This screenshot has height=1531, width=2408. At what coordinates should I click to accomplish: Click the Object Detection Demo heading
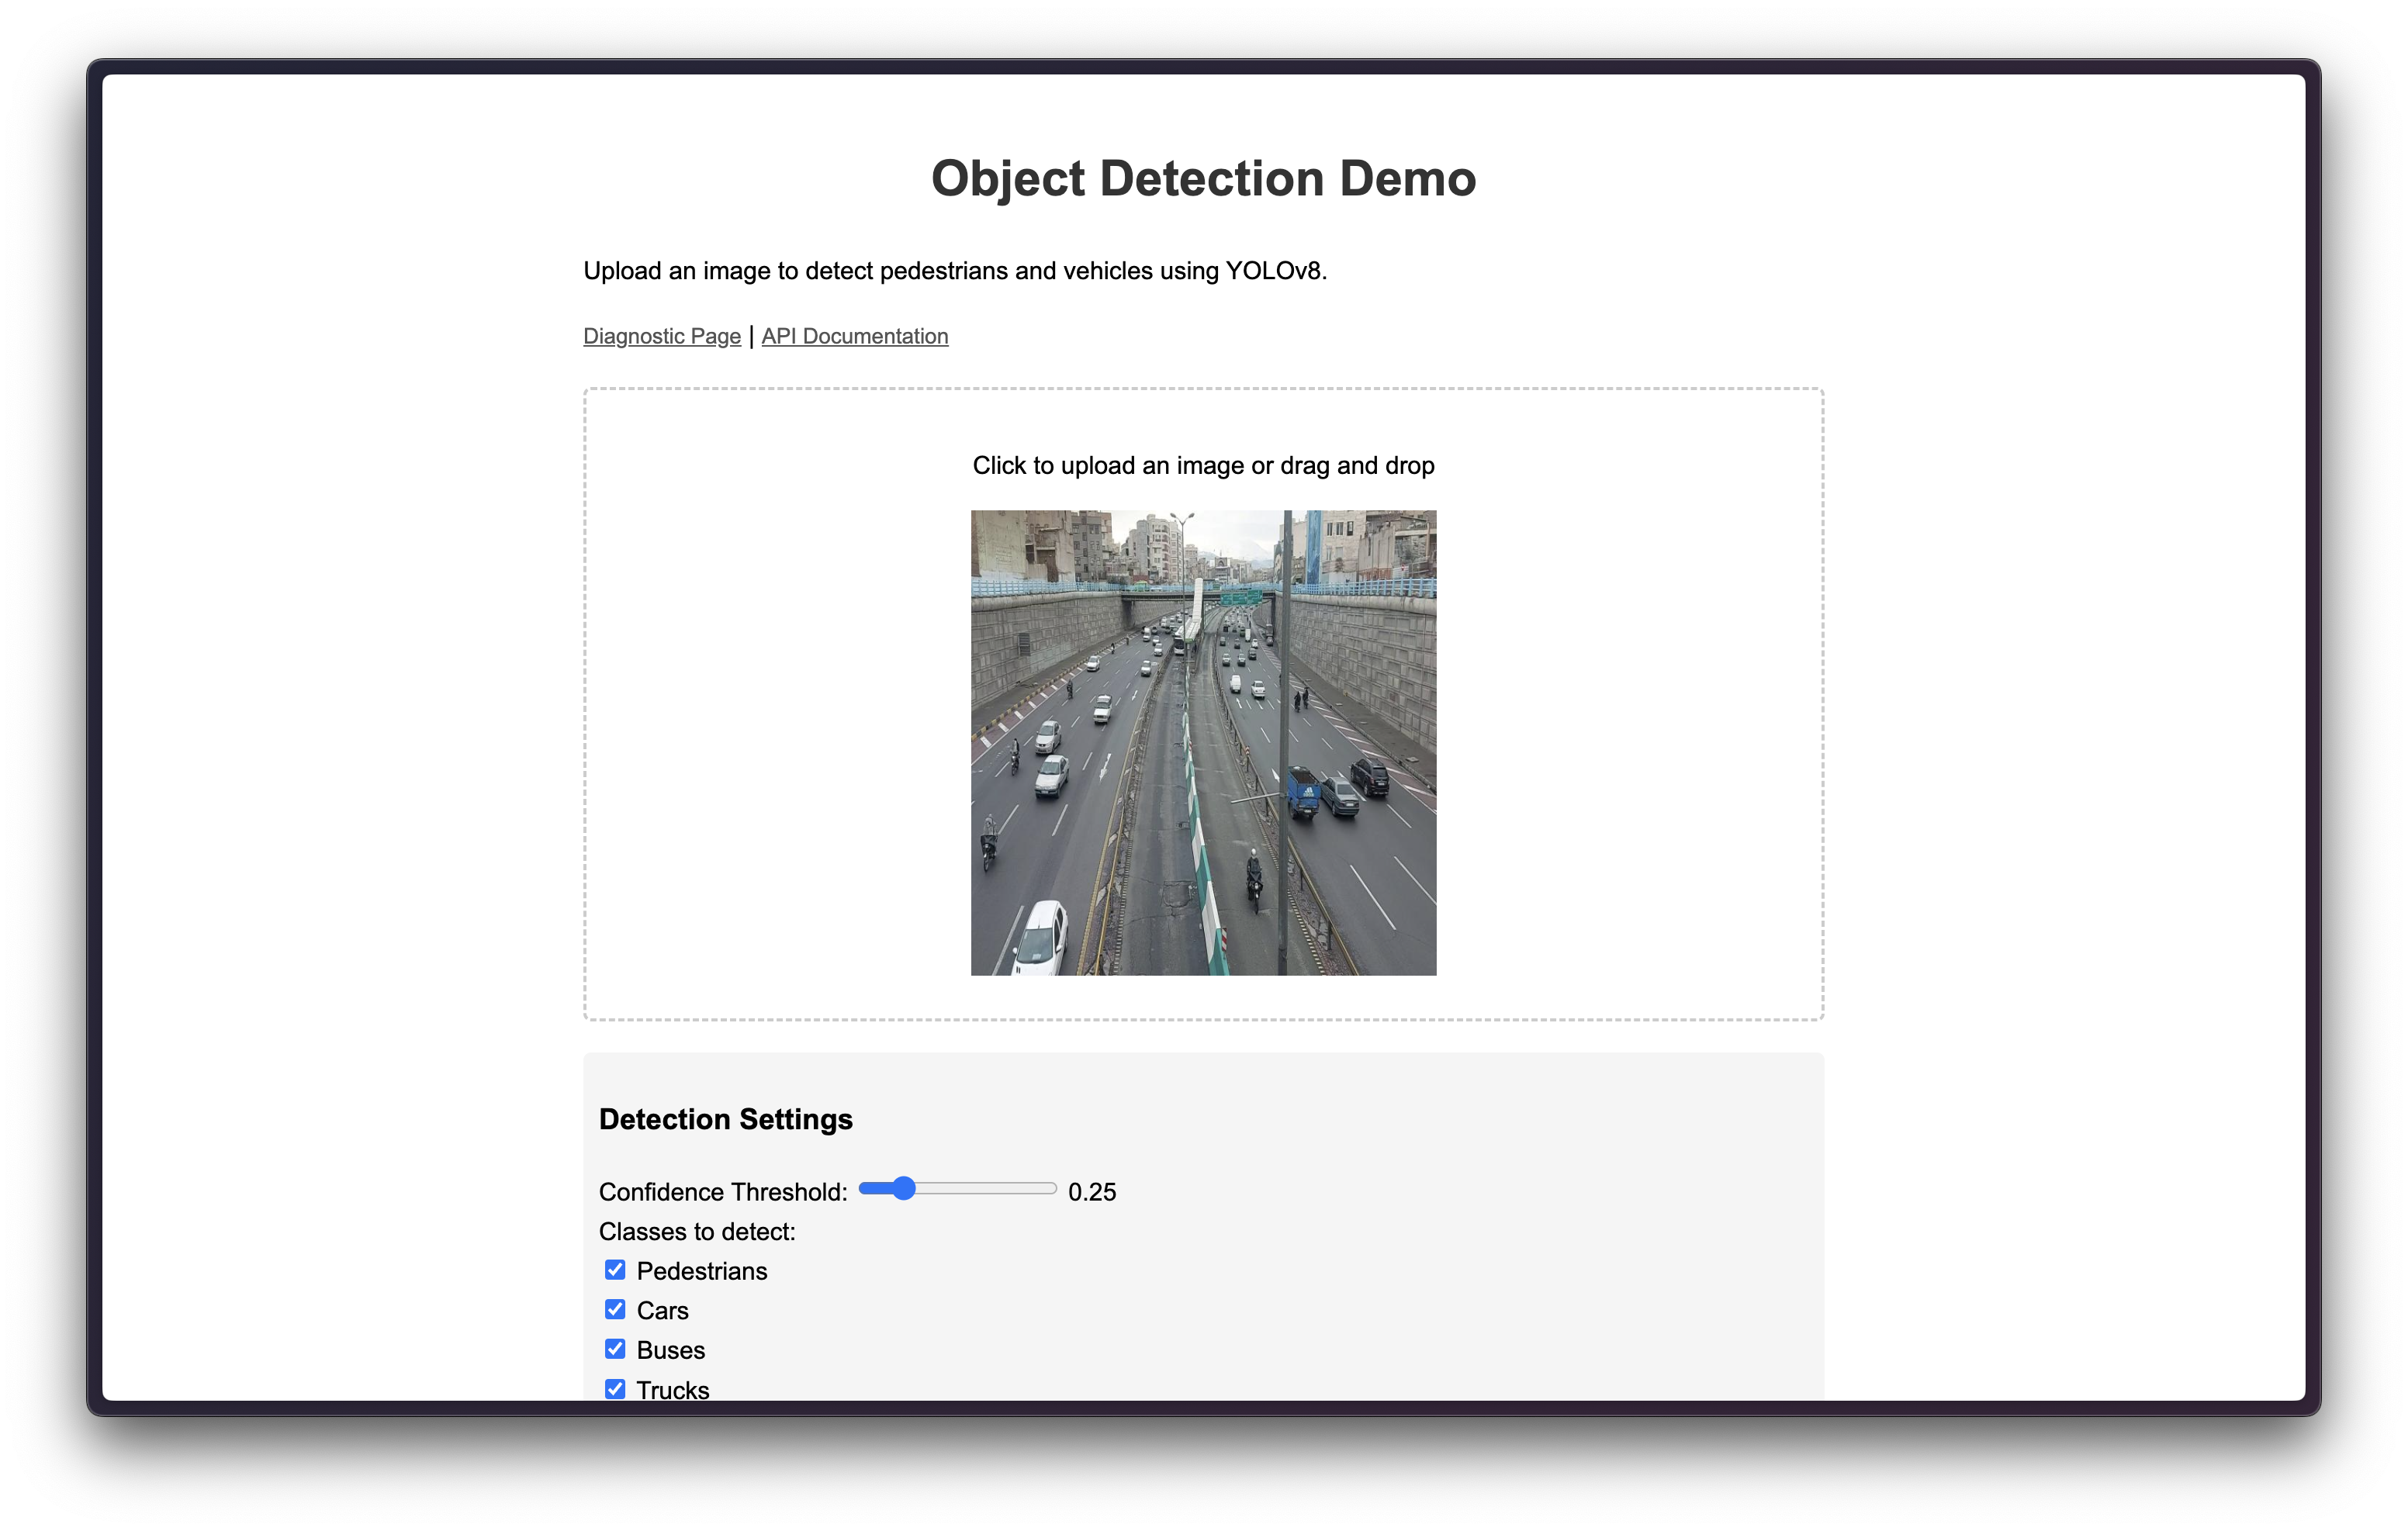(1203, 178)
